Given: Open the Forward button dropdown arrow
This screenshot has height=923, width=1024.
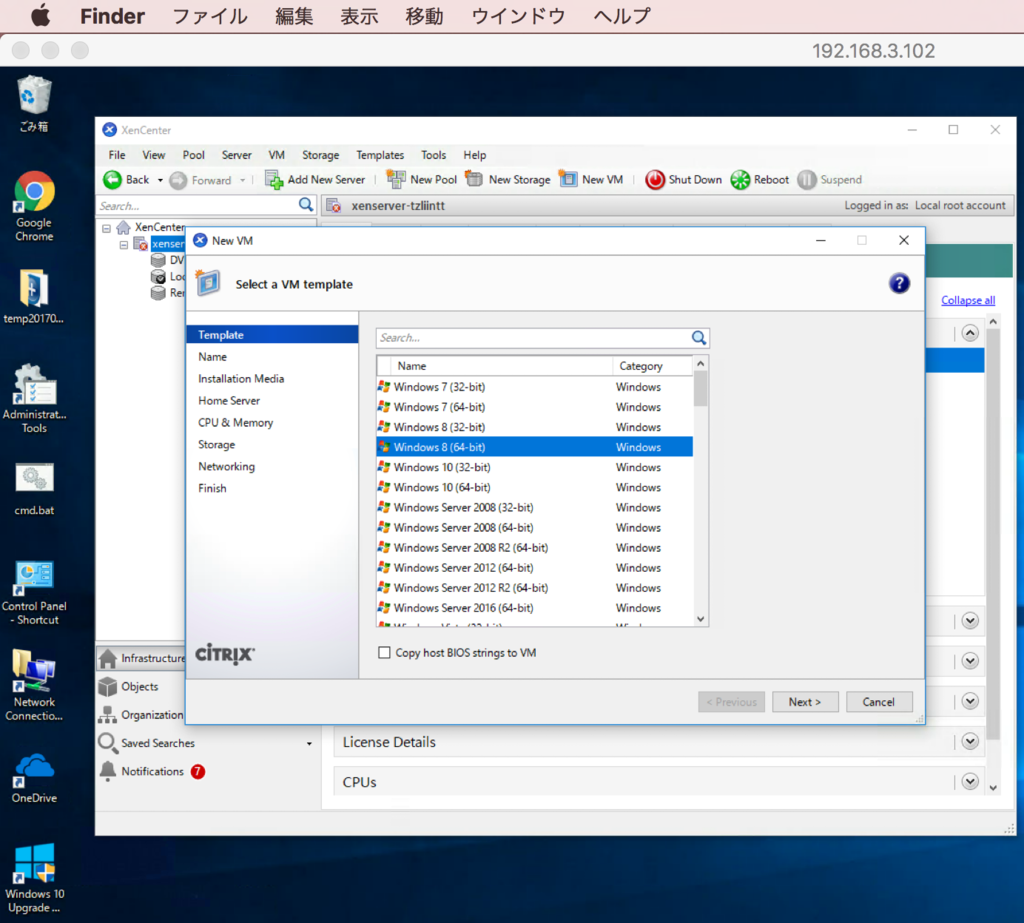Looking at the screenshot, I should pyautogui.click(x=242, y=180).
